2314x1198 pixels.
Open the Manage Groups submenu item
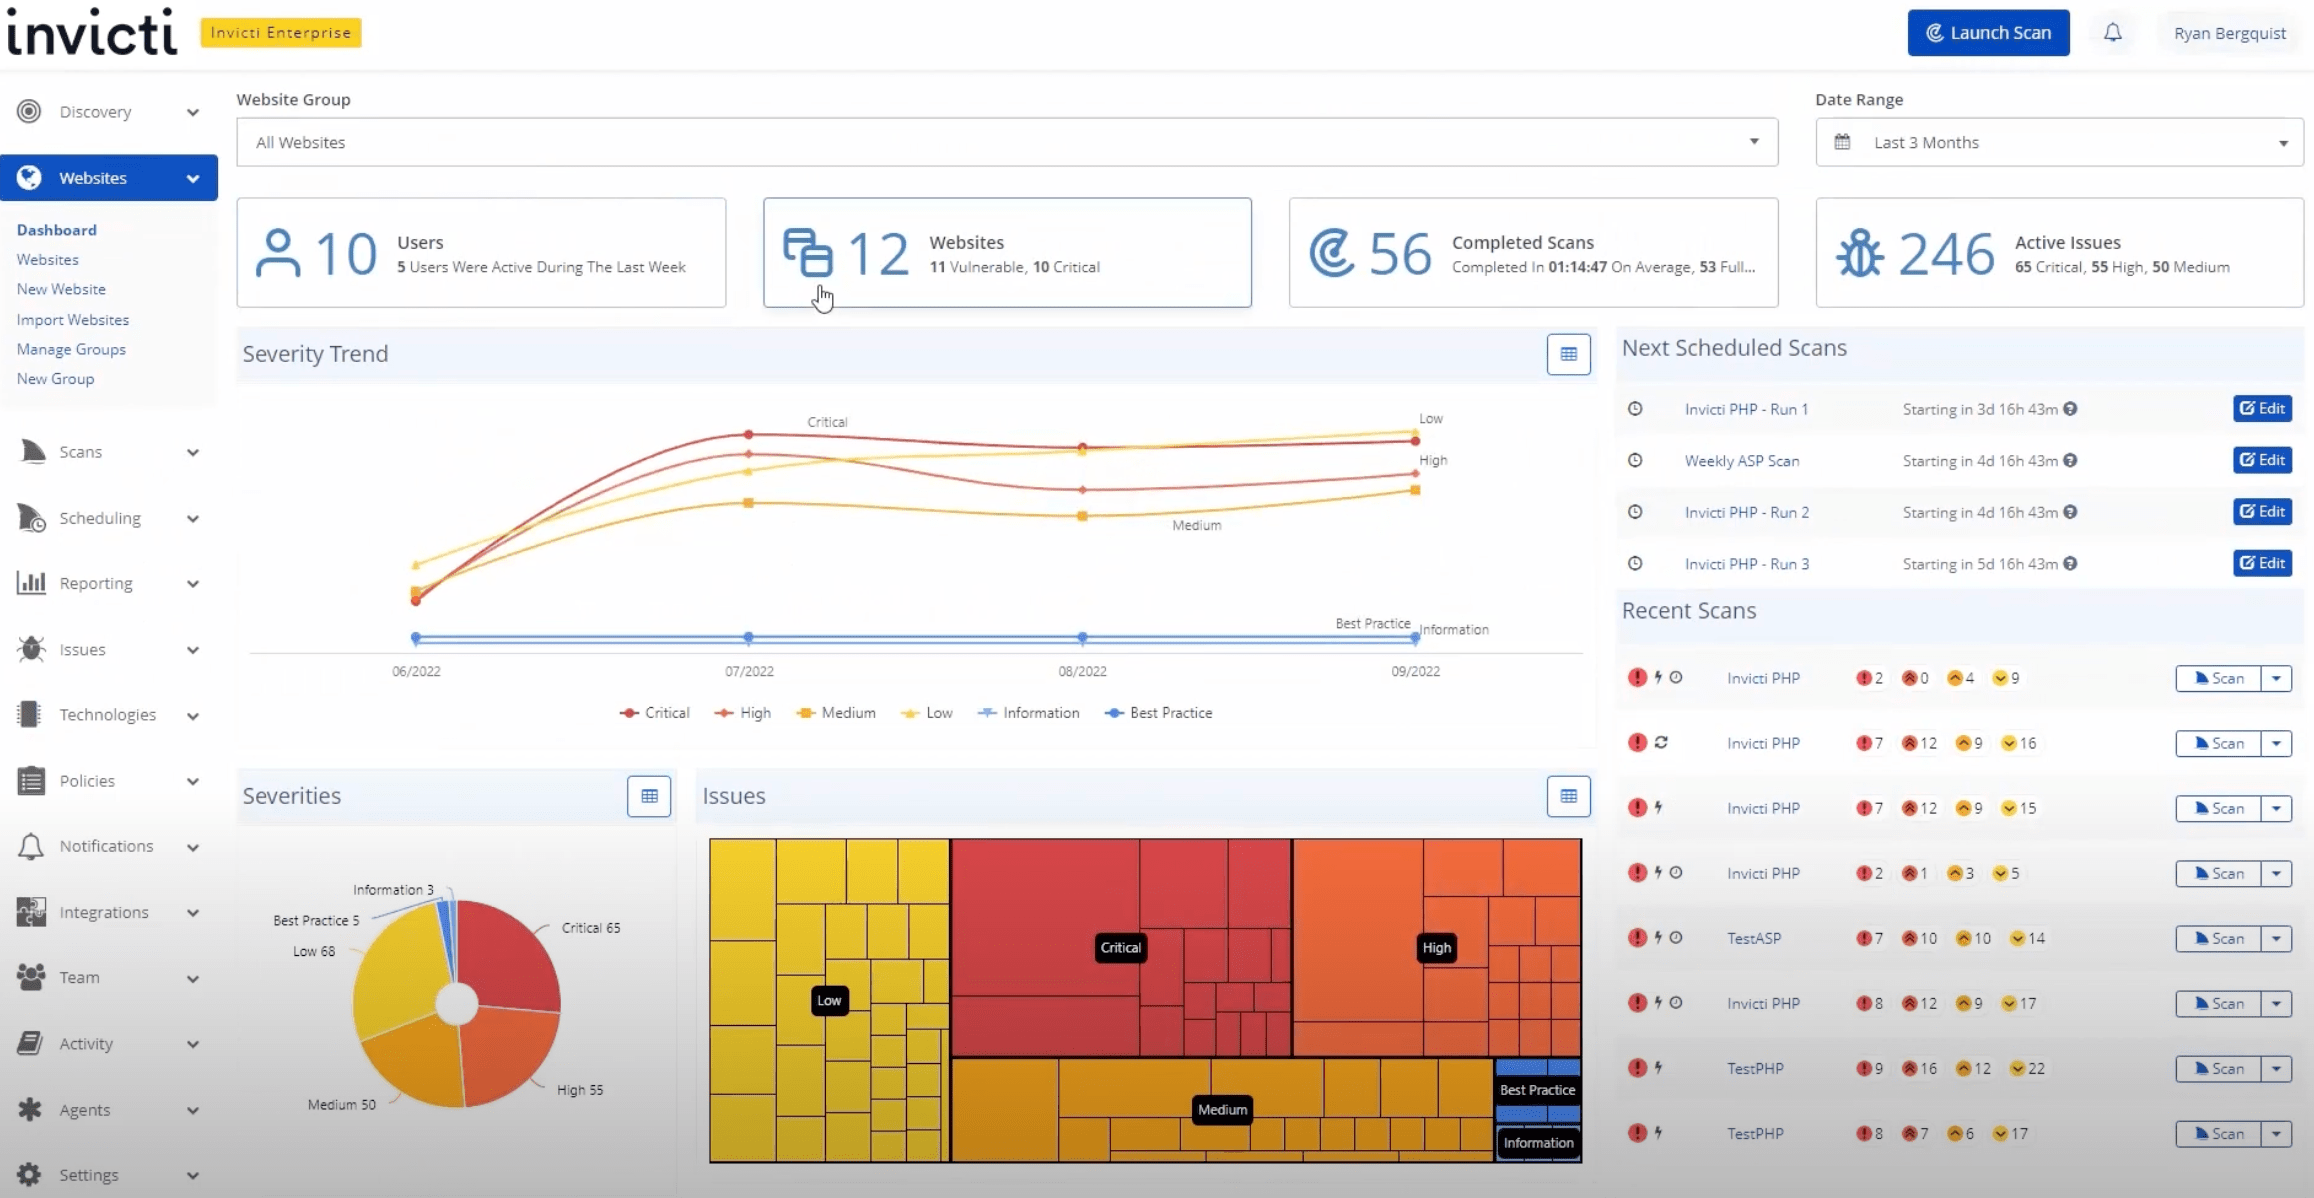[x=71, y=349]
